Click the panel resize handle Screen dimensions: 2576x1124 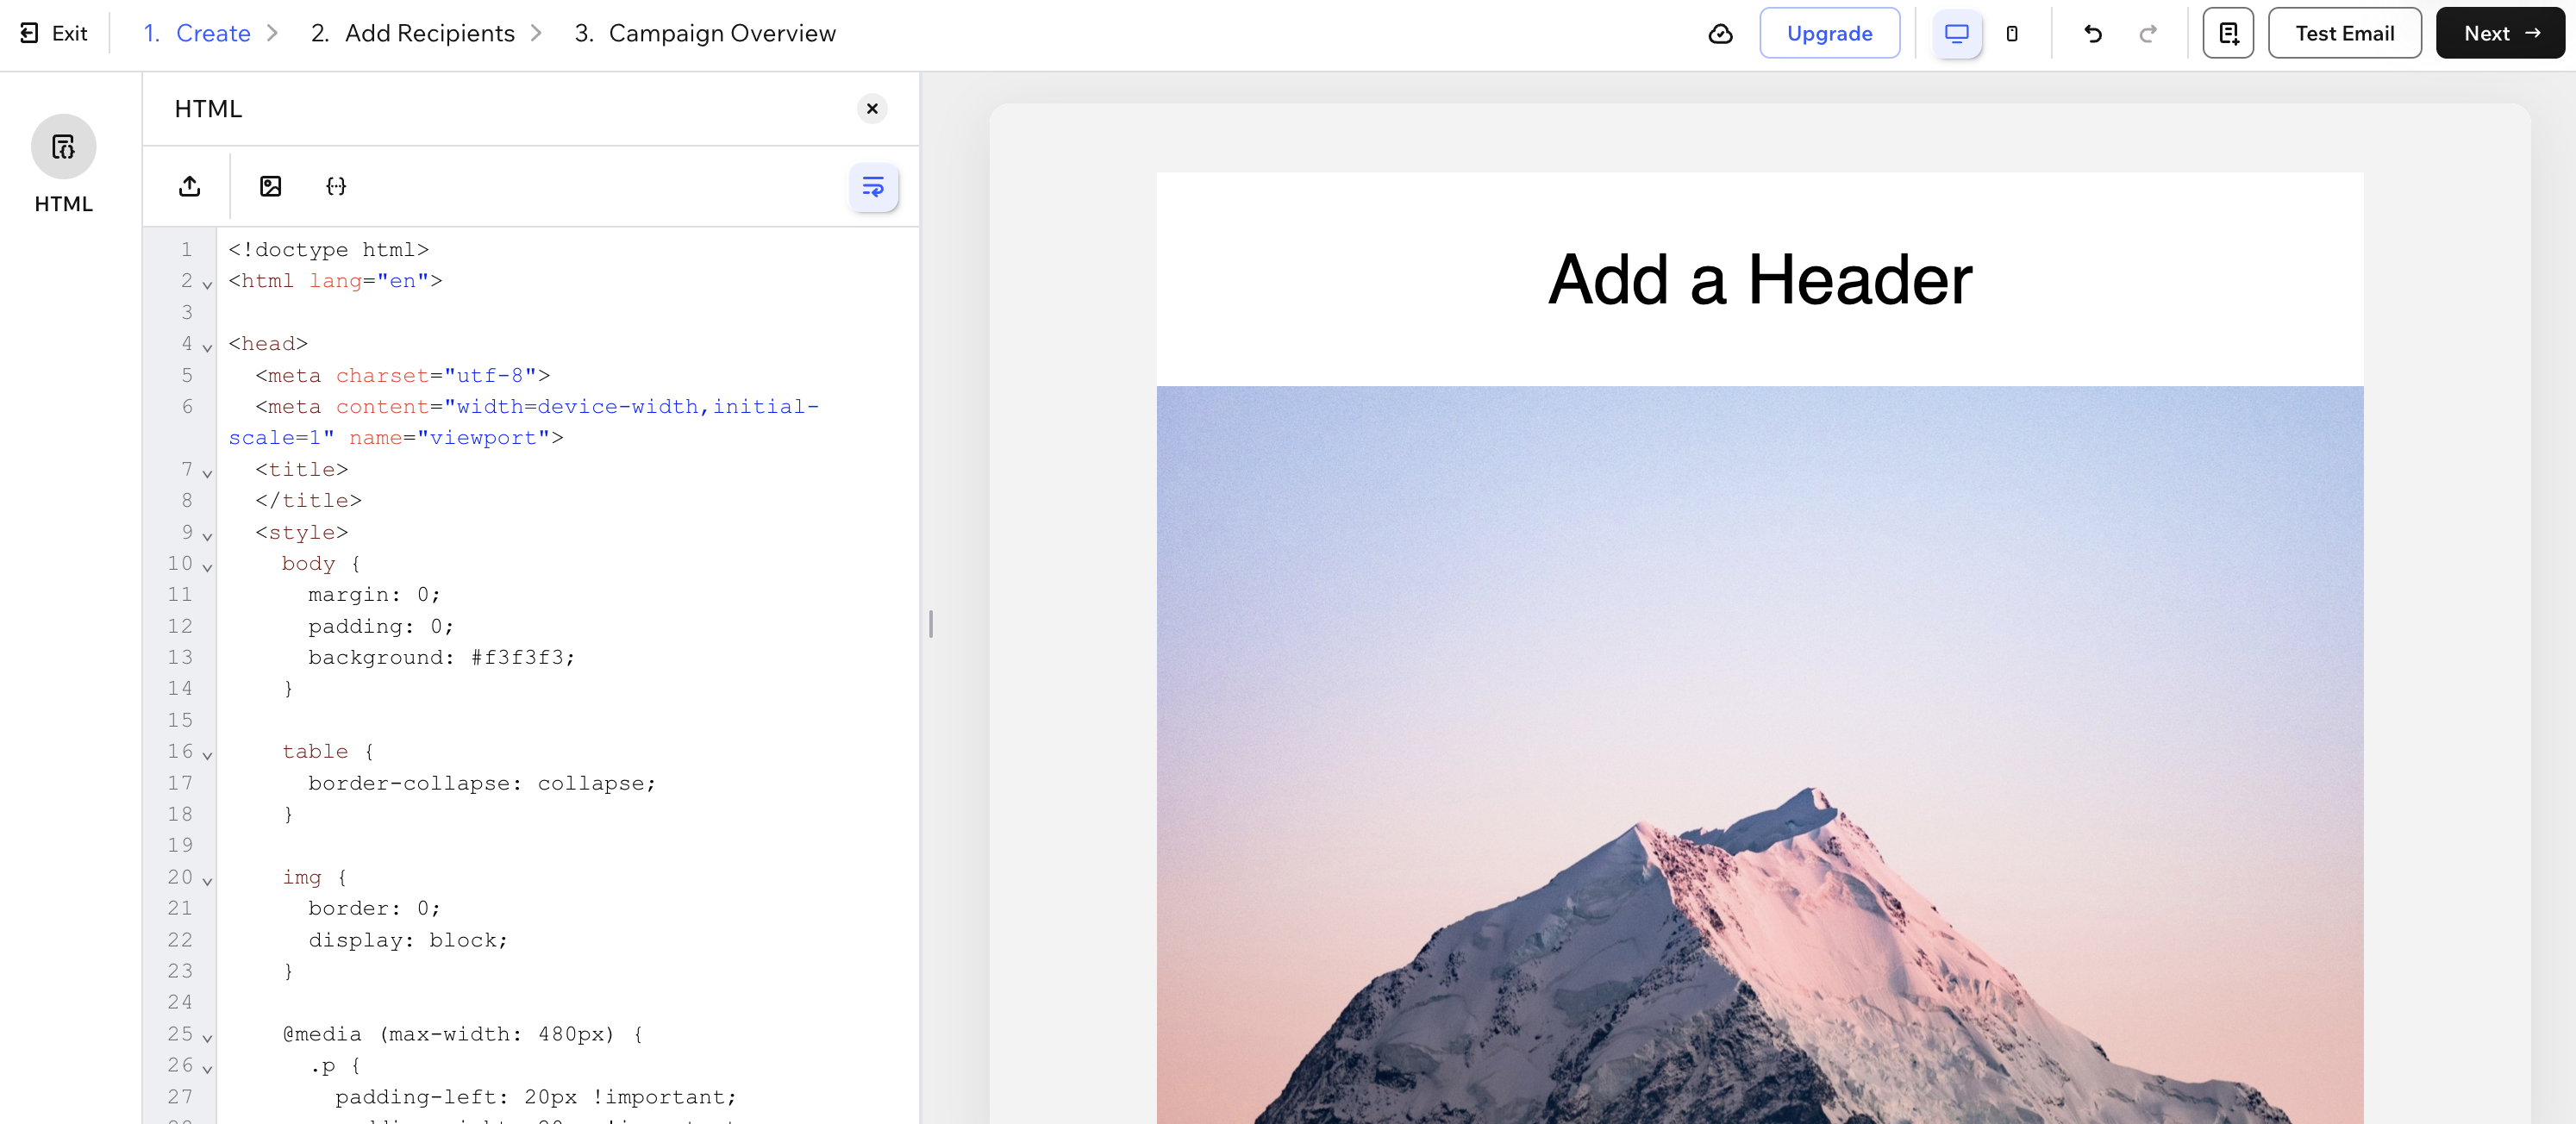[x=930, y=624]
